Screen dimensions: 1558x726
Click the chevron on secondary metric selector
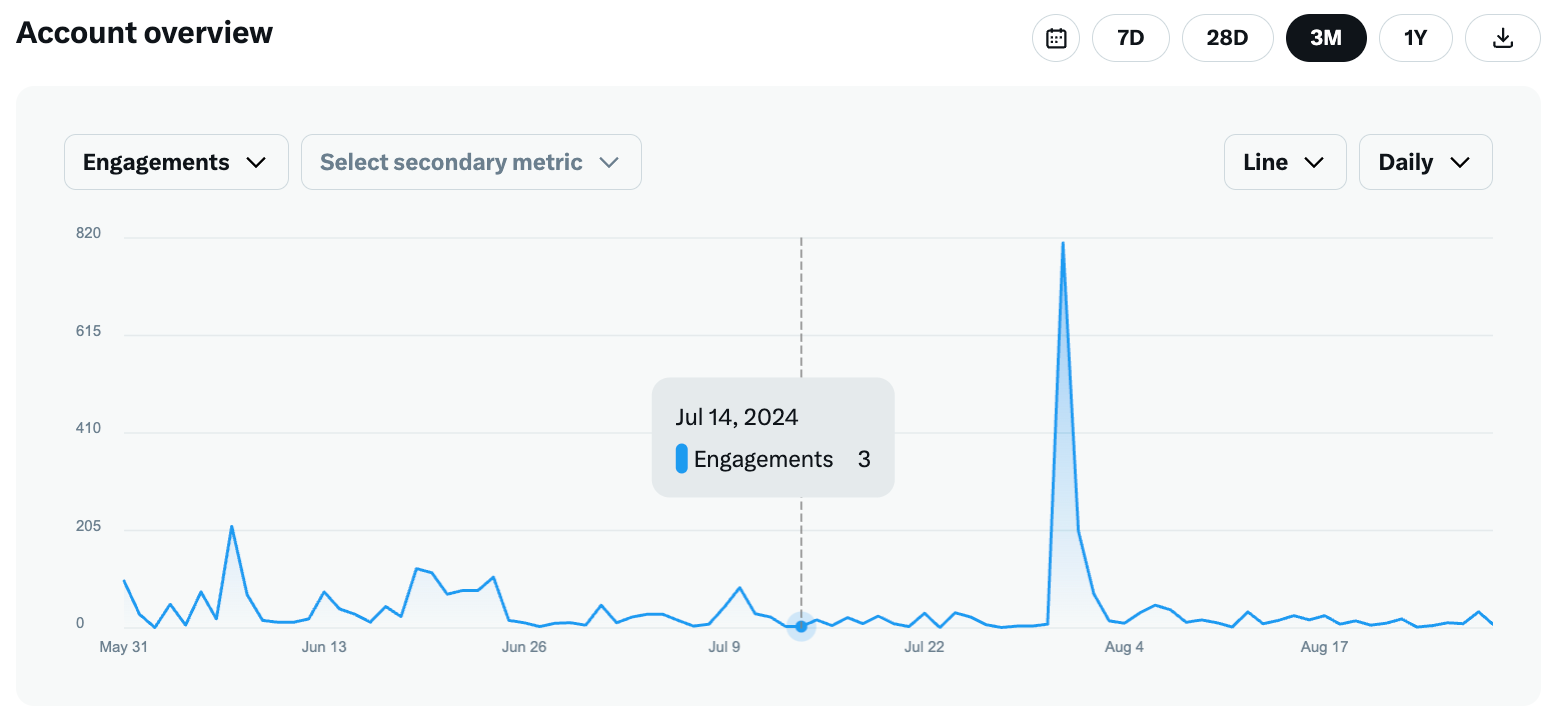[610, 161]
